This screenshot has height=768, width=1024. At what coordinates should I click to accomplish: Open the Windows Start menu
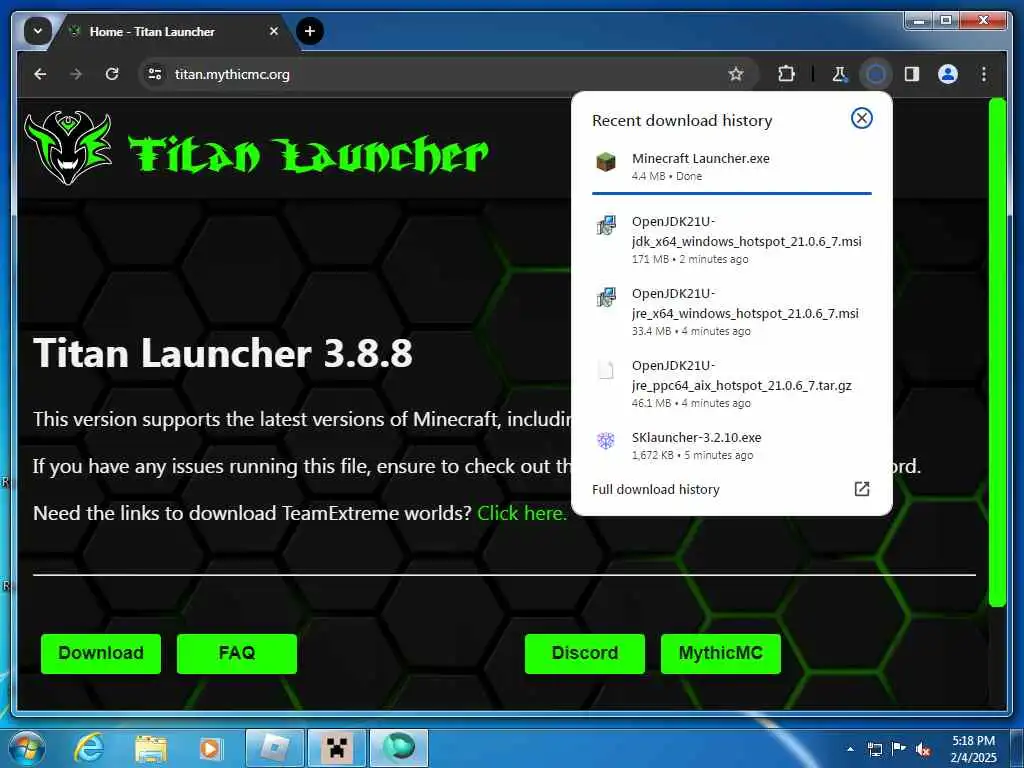(x=25, y=748)
